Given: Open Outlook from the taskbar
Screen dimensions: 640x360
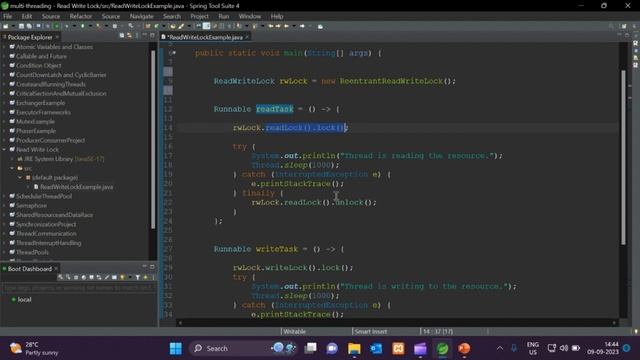Looking at the screenshot, I should [376, 348].
